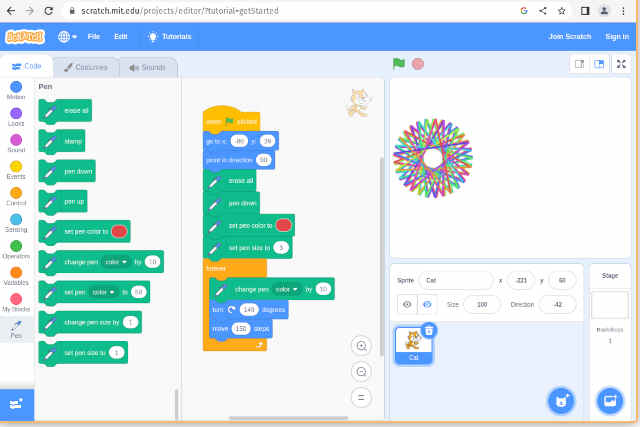Click when flag clicked hat block
The image size is (640, 427).
231,120
